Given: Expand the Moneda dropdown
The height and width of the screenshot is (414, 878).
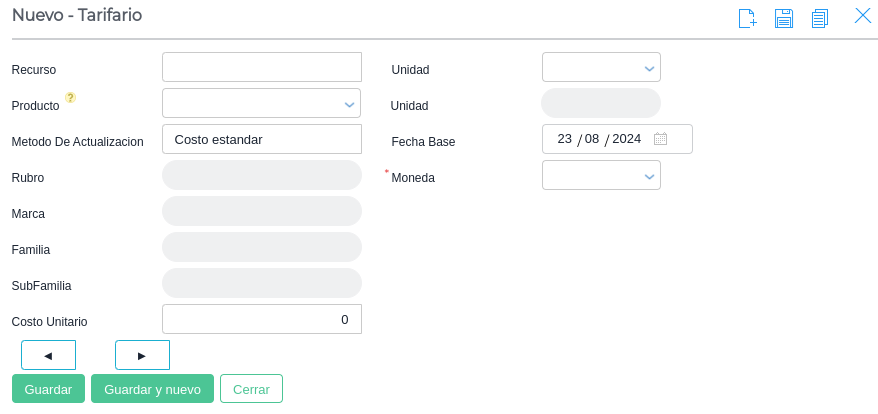Looking at the screenshot, I should (649, 175).
